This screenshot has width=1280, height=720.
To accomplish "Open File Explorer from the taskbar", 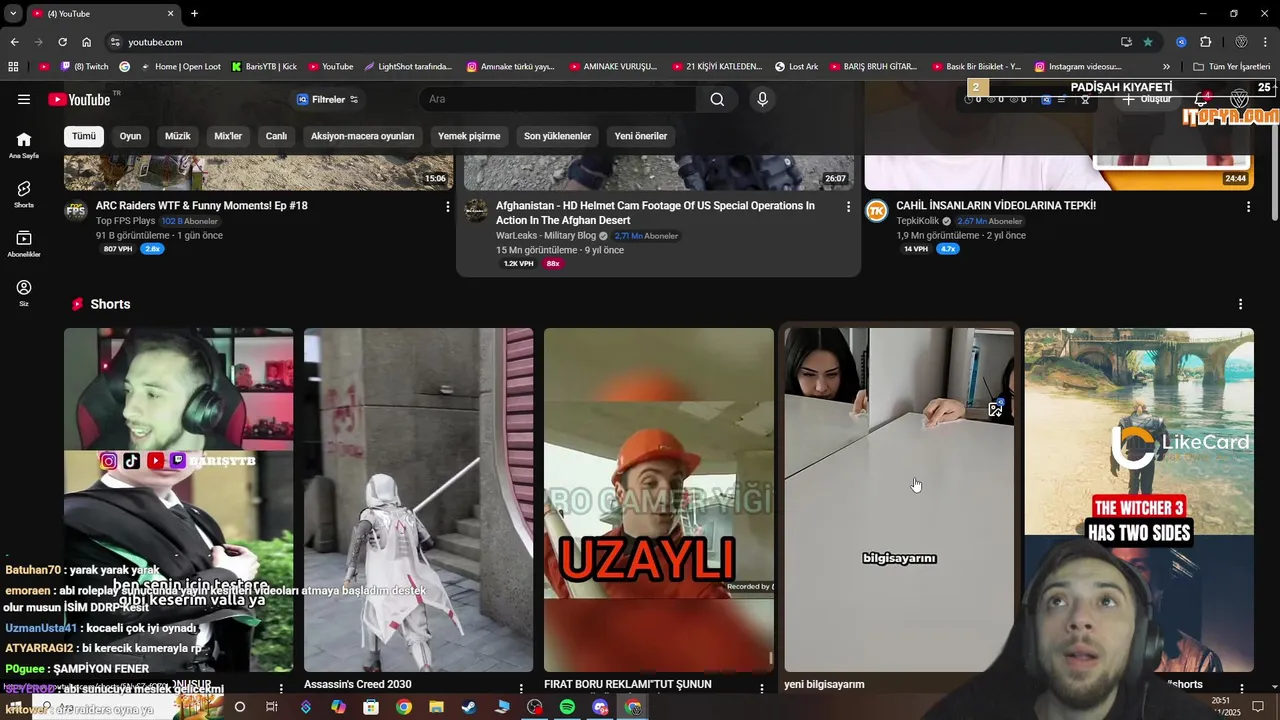I will point(436,707).
